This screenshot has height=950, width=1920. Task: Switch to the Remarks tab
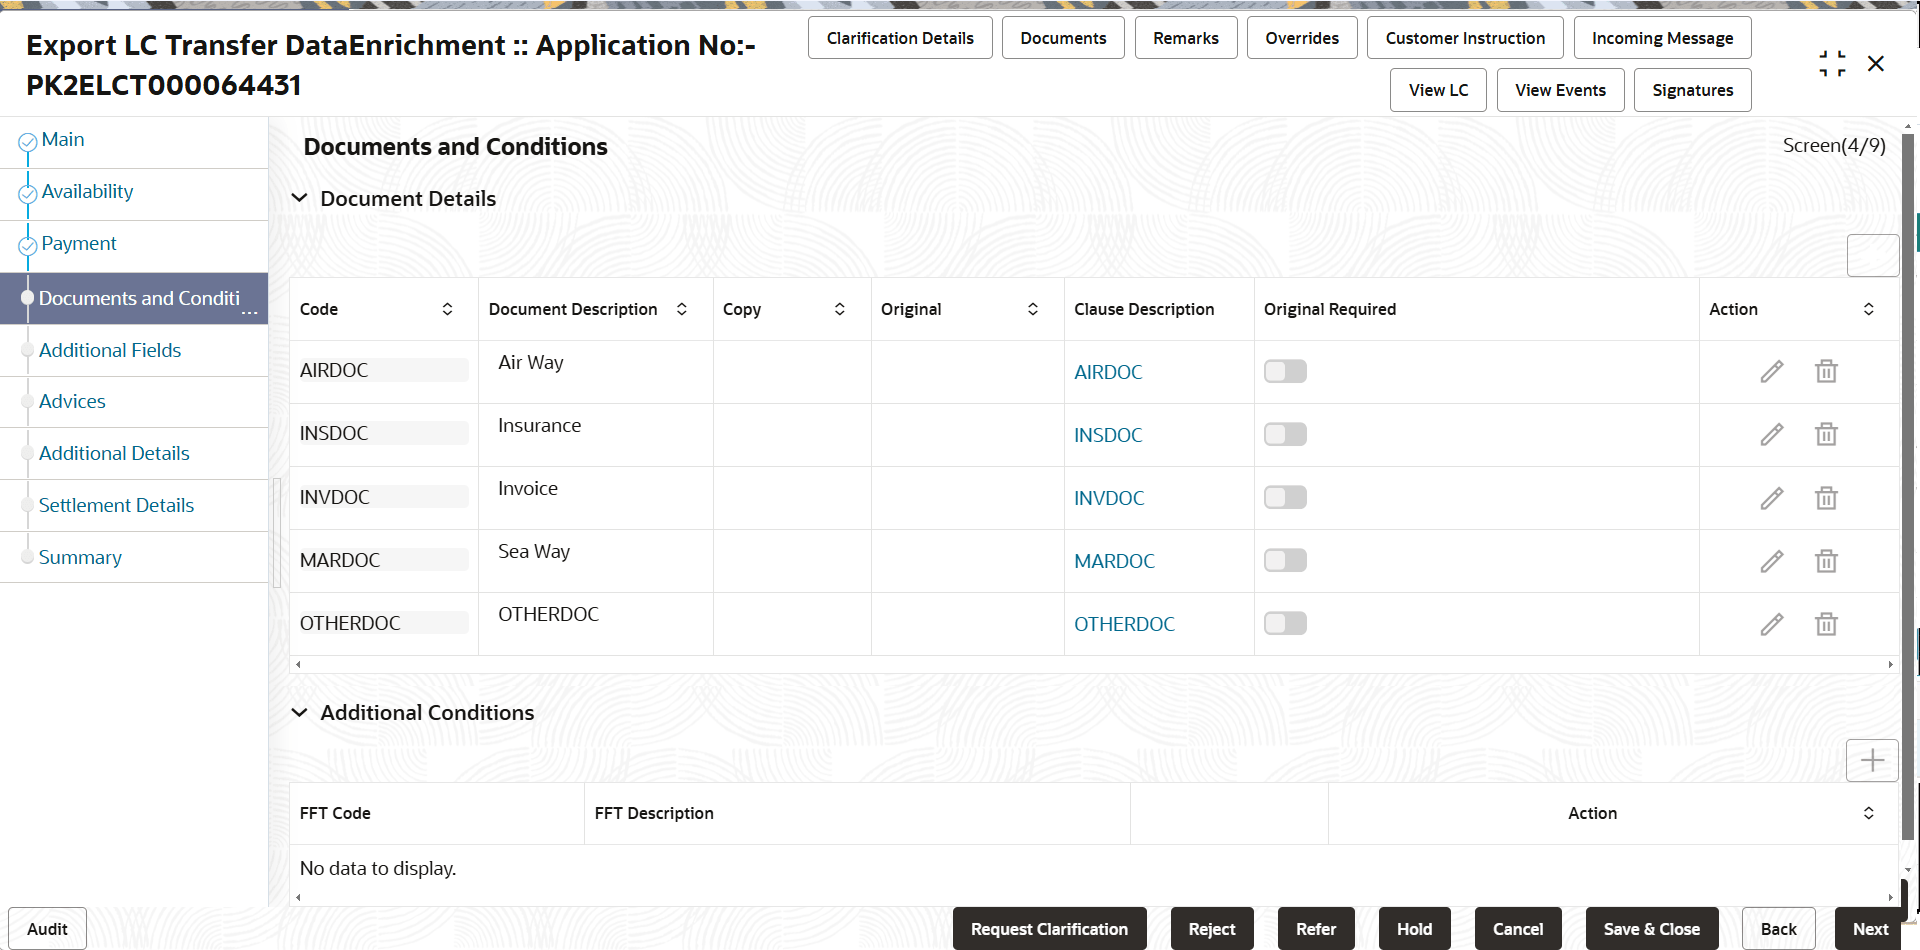[x=1185, y=37]
